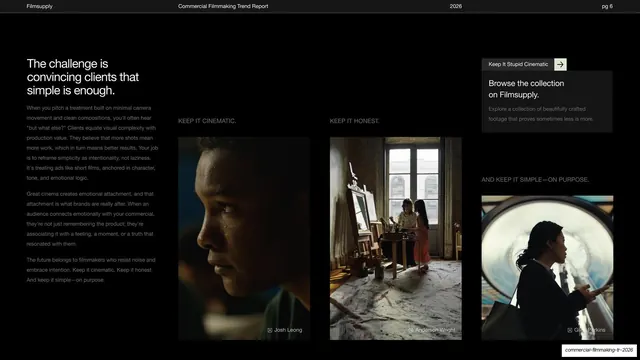The image size is (640, 360).
Task: Click the credit icon on the woman silhouette photo
Action: tap(570, 330)
